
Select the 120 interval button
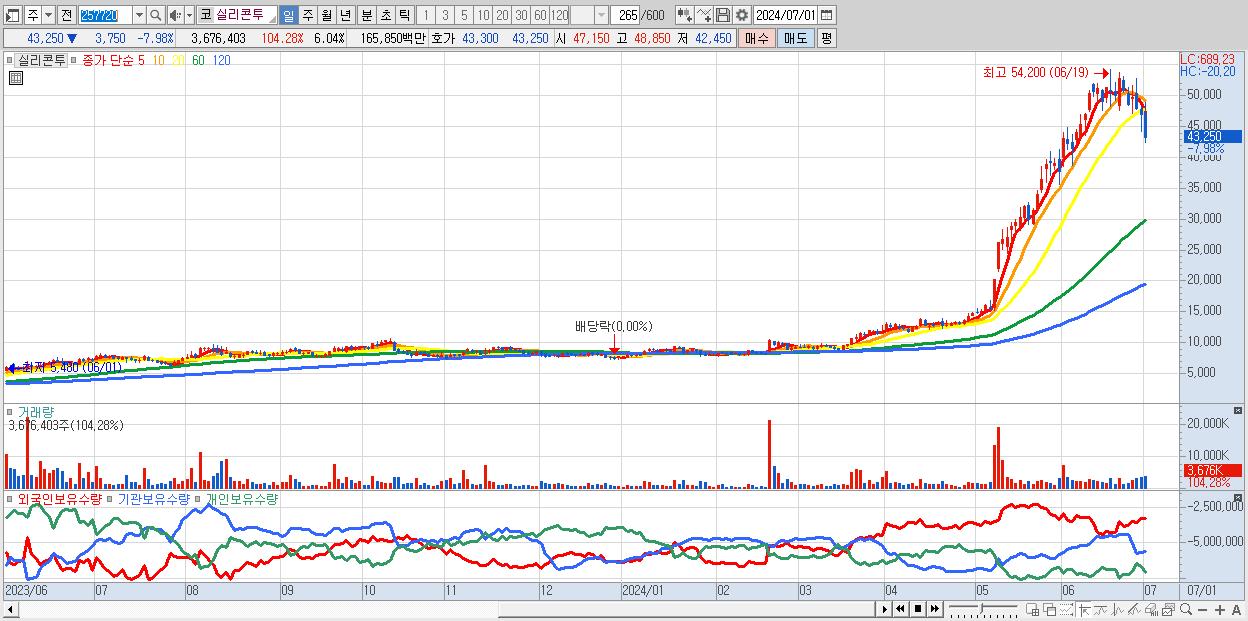pyautogui.click(x=560, y=15)
